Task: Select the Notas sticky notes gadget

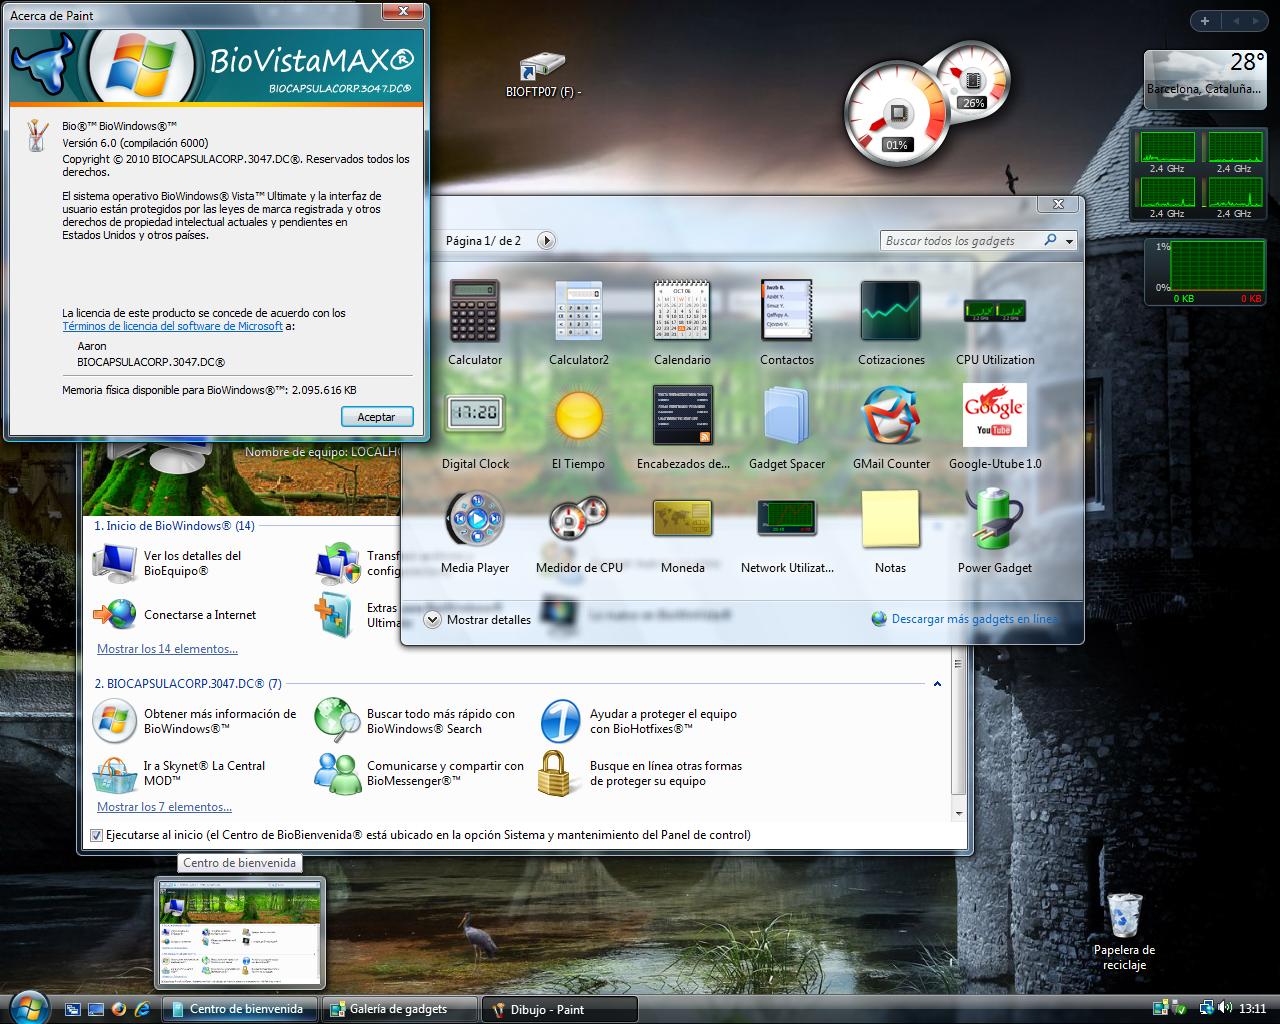Action: point(891,519)
